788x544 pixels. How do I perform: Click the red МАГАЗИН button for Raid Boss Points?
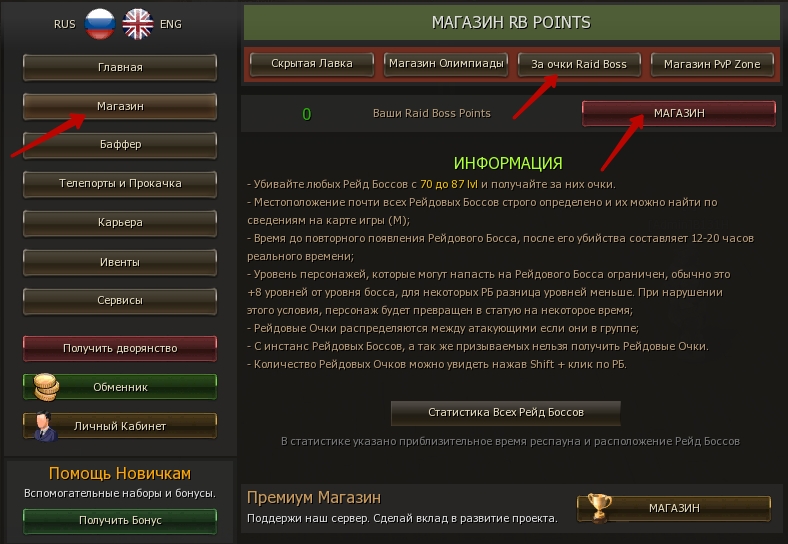point(679,113)
